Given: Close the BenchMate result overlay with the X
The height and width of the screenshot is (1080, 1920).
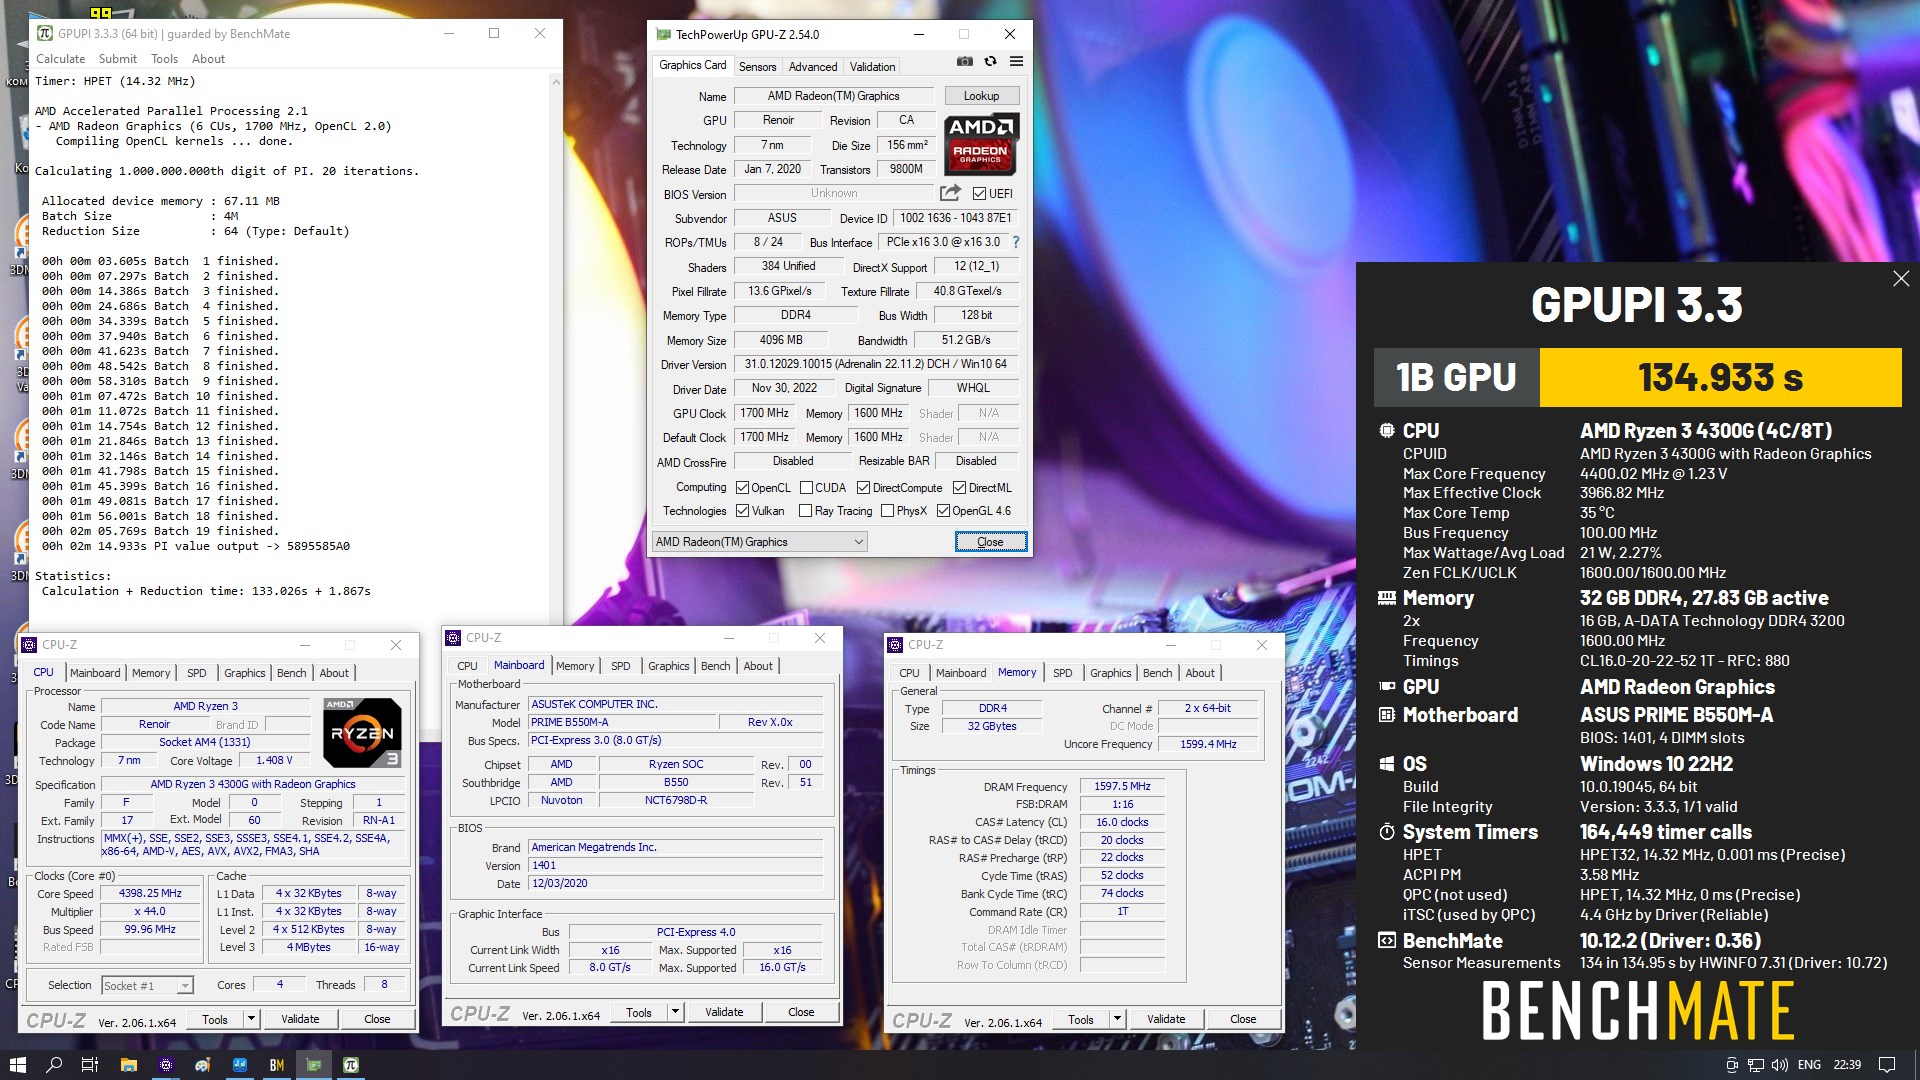Looking at the screenshot, I should pyautogui.click(x=1901, y=279).
